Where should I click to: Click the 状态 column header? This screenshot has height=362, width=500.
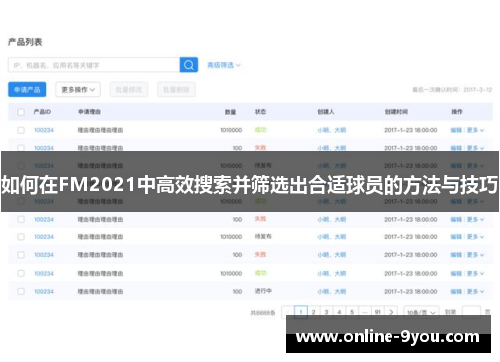coord(260,112)
